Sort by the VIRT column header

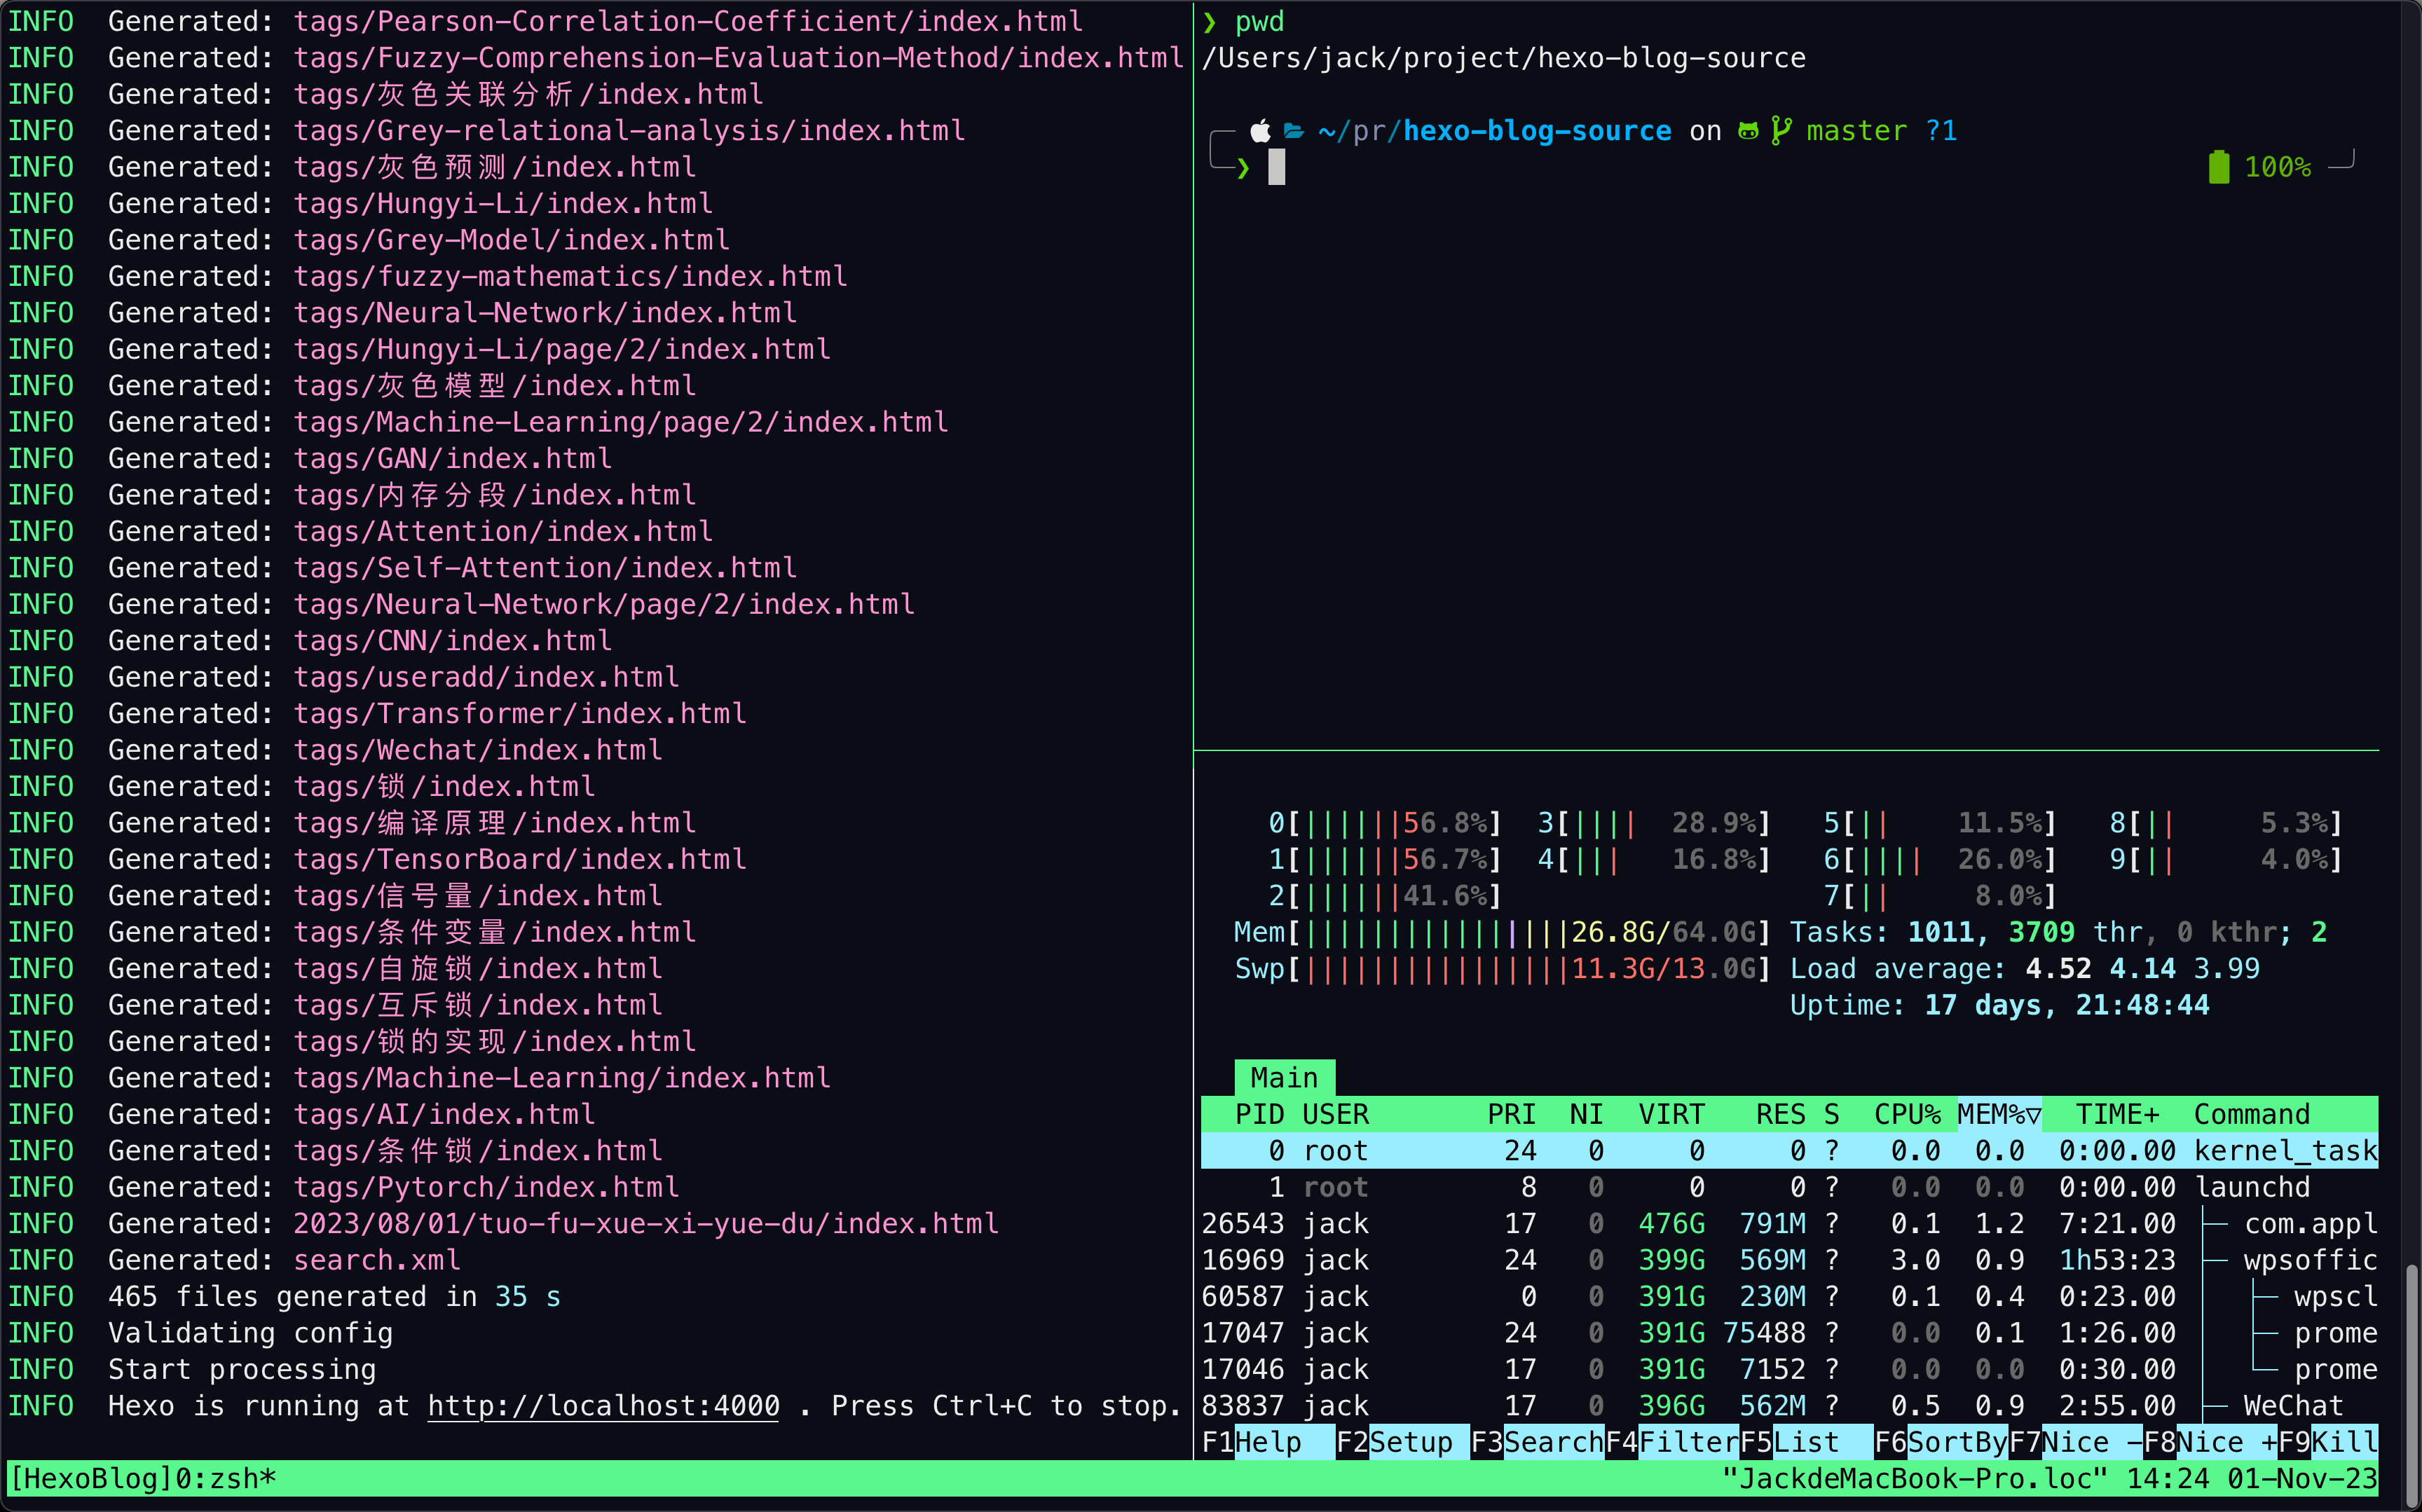pos(1672,1114)
